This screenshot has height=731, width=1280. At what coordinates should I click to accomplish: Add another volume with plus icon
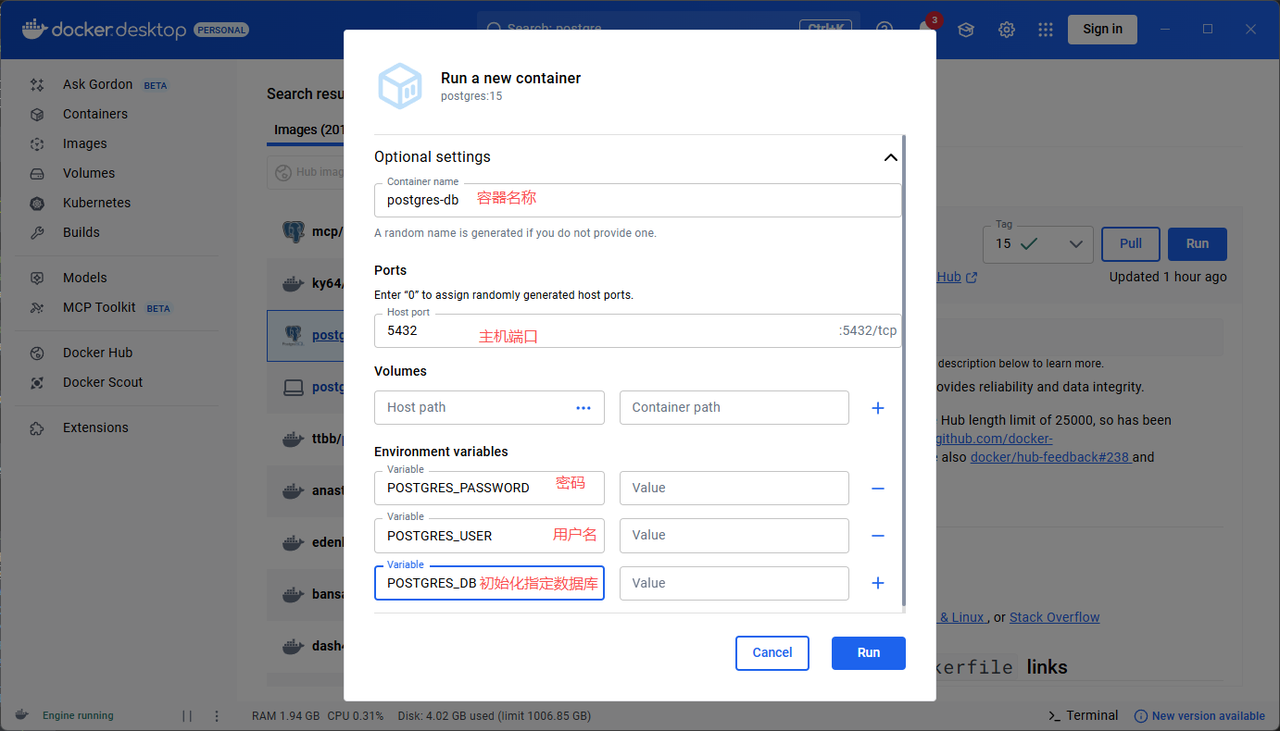coord(878,408)
